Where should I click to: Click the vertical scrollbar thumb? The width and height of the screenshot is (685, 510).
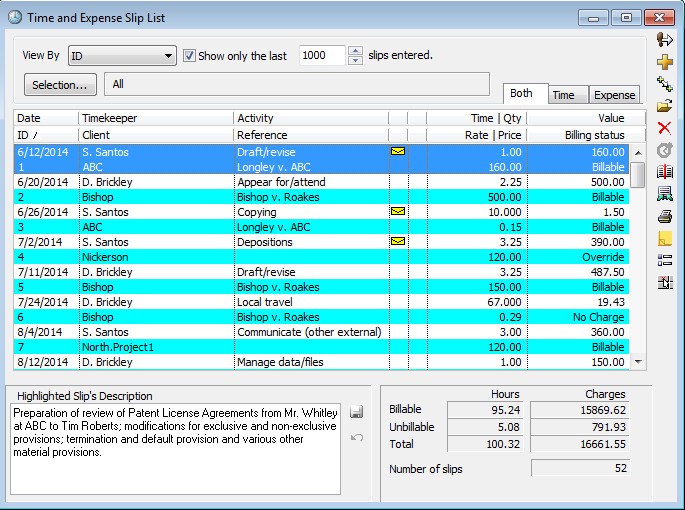638,174
